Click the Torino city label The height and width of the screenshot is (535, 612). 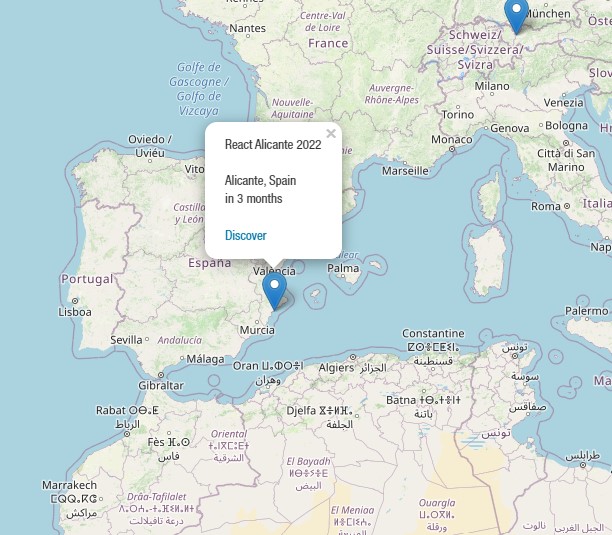coord(458,114)
